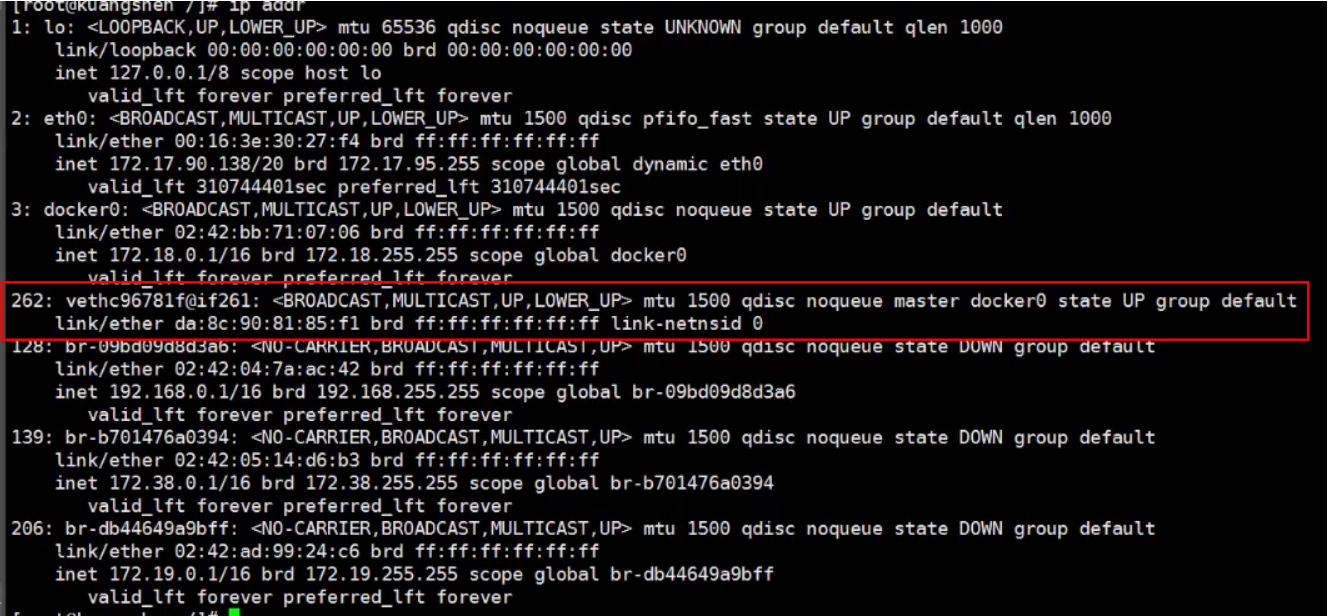
Task: Click the link-netnsid 0 text
Action: 688,324
